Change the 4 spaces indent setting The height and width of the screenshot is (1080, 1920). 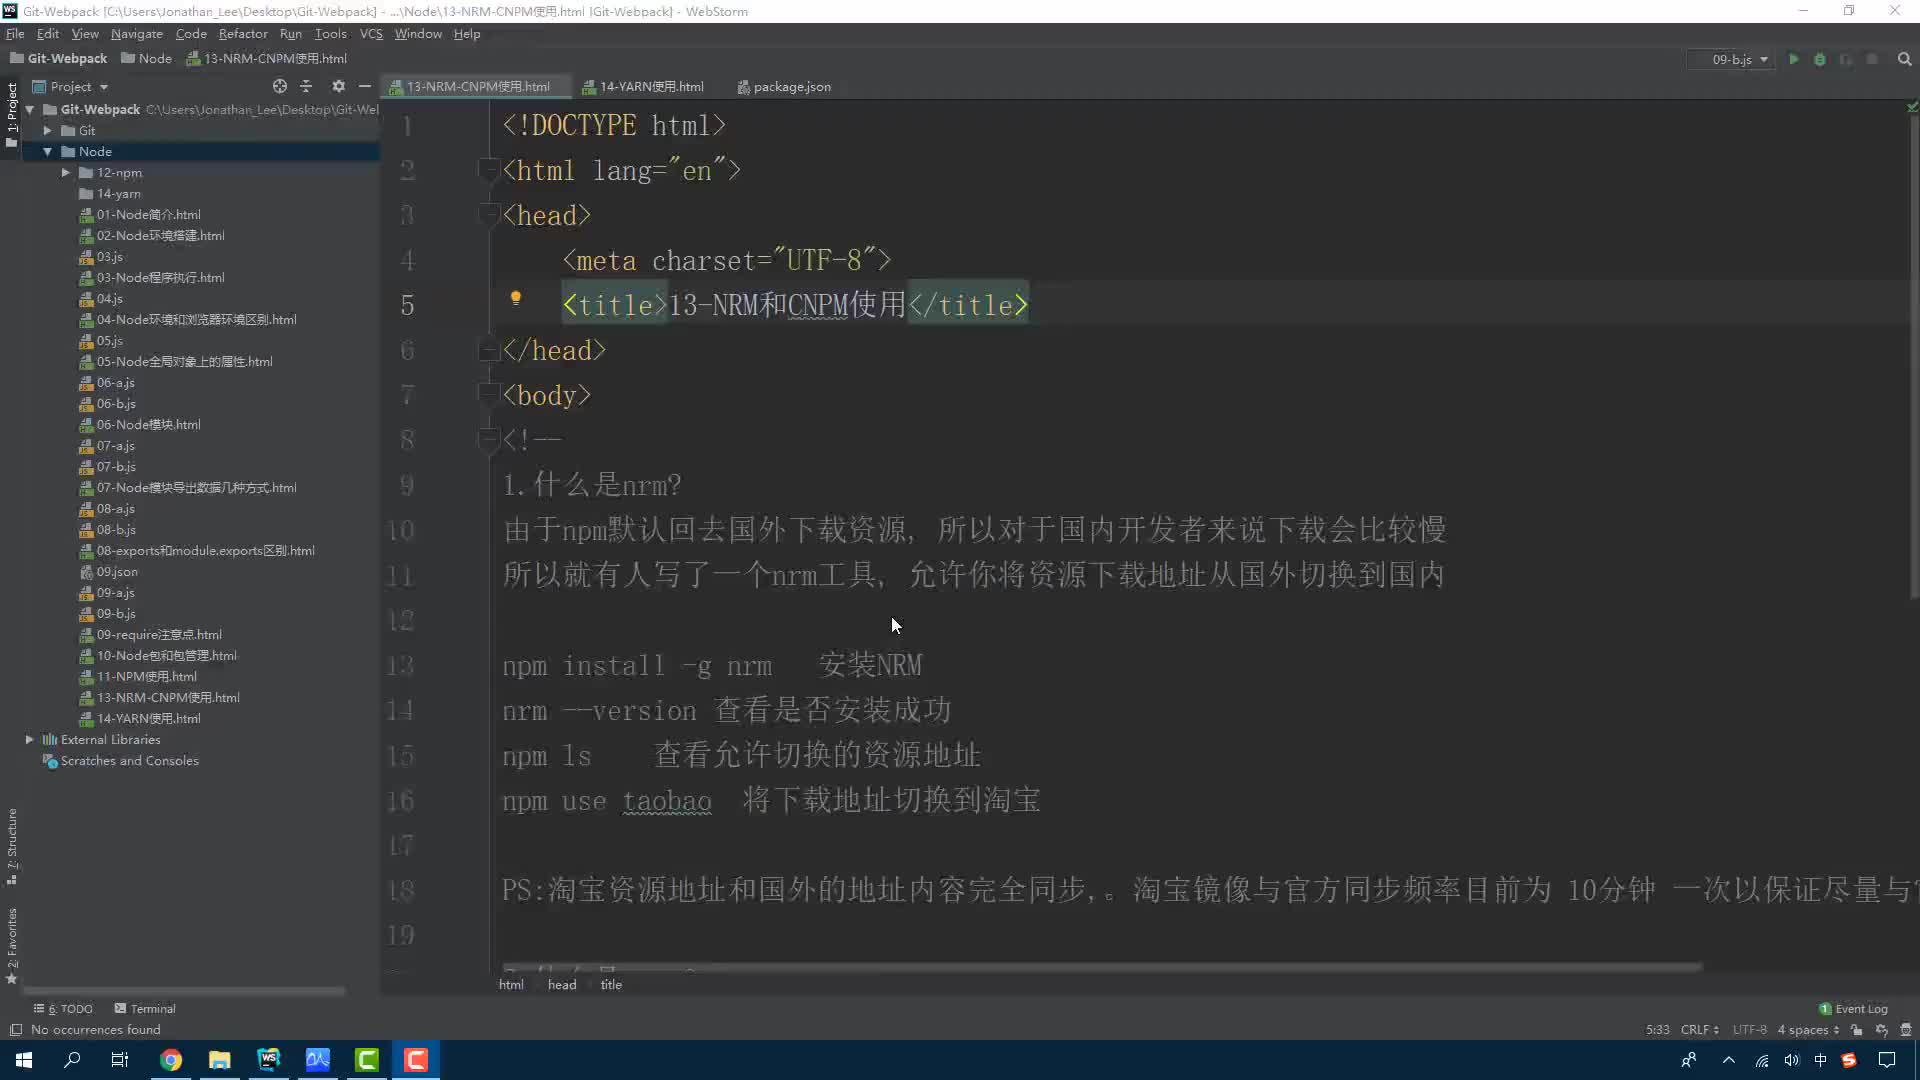click(x=1808, y=1029)
